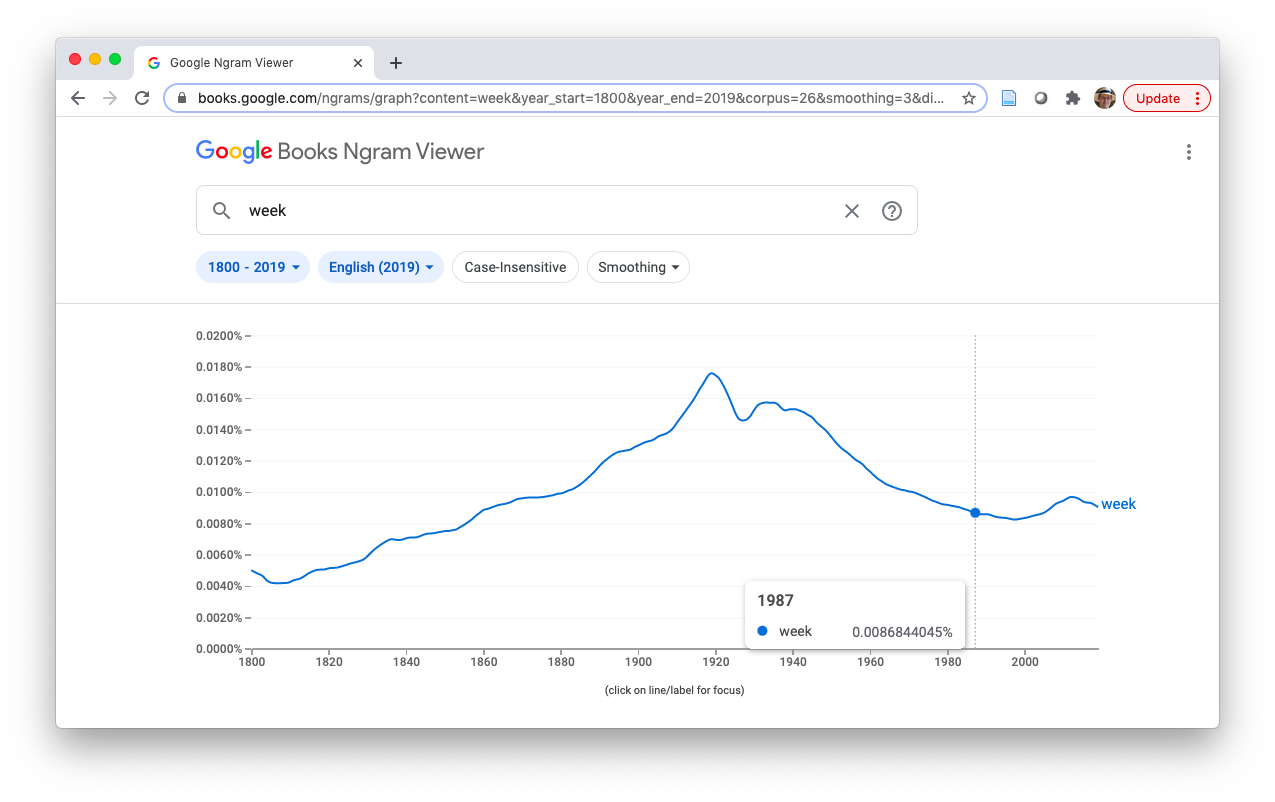Bookmark this page with the star icon
This screenshot has width=1275, height=802.
click(969, 98)
